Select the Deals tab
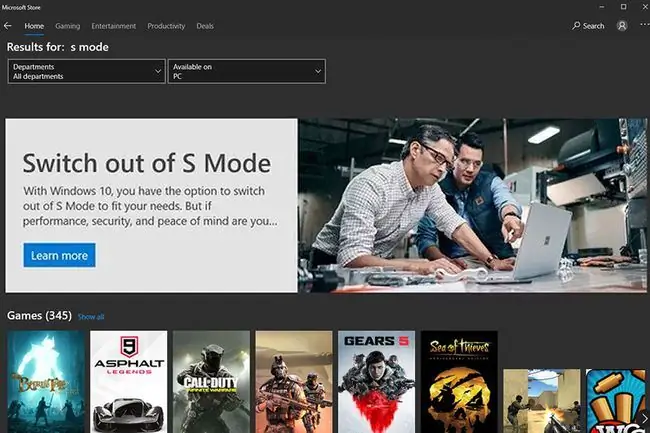The width and height of the screenshot is (650, 433). (205, 26)
